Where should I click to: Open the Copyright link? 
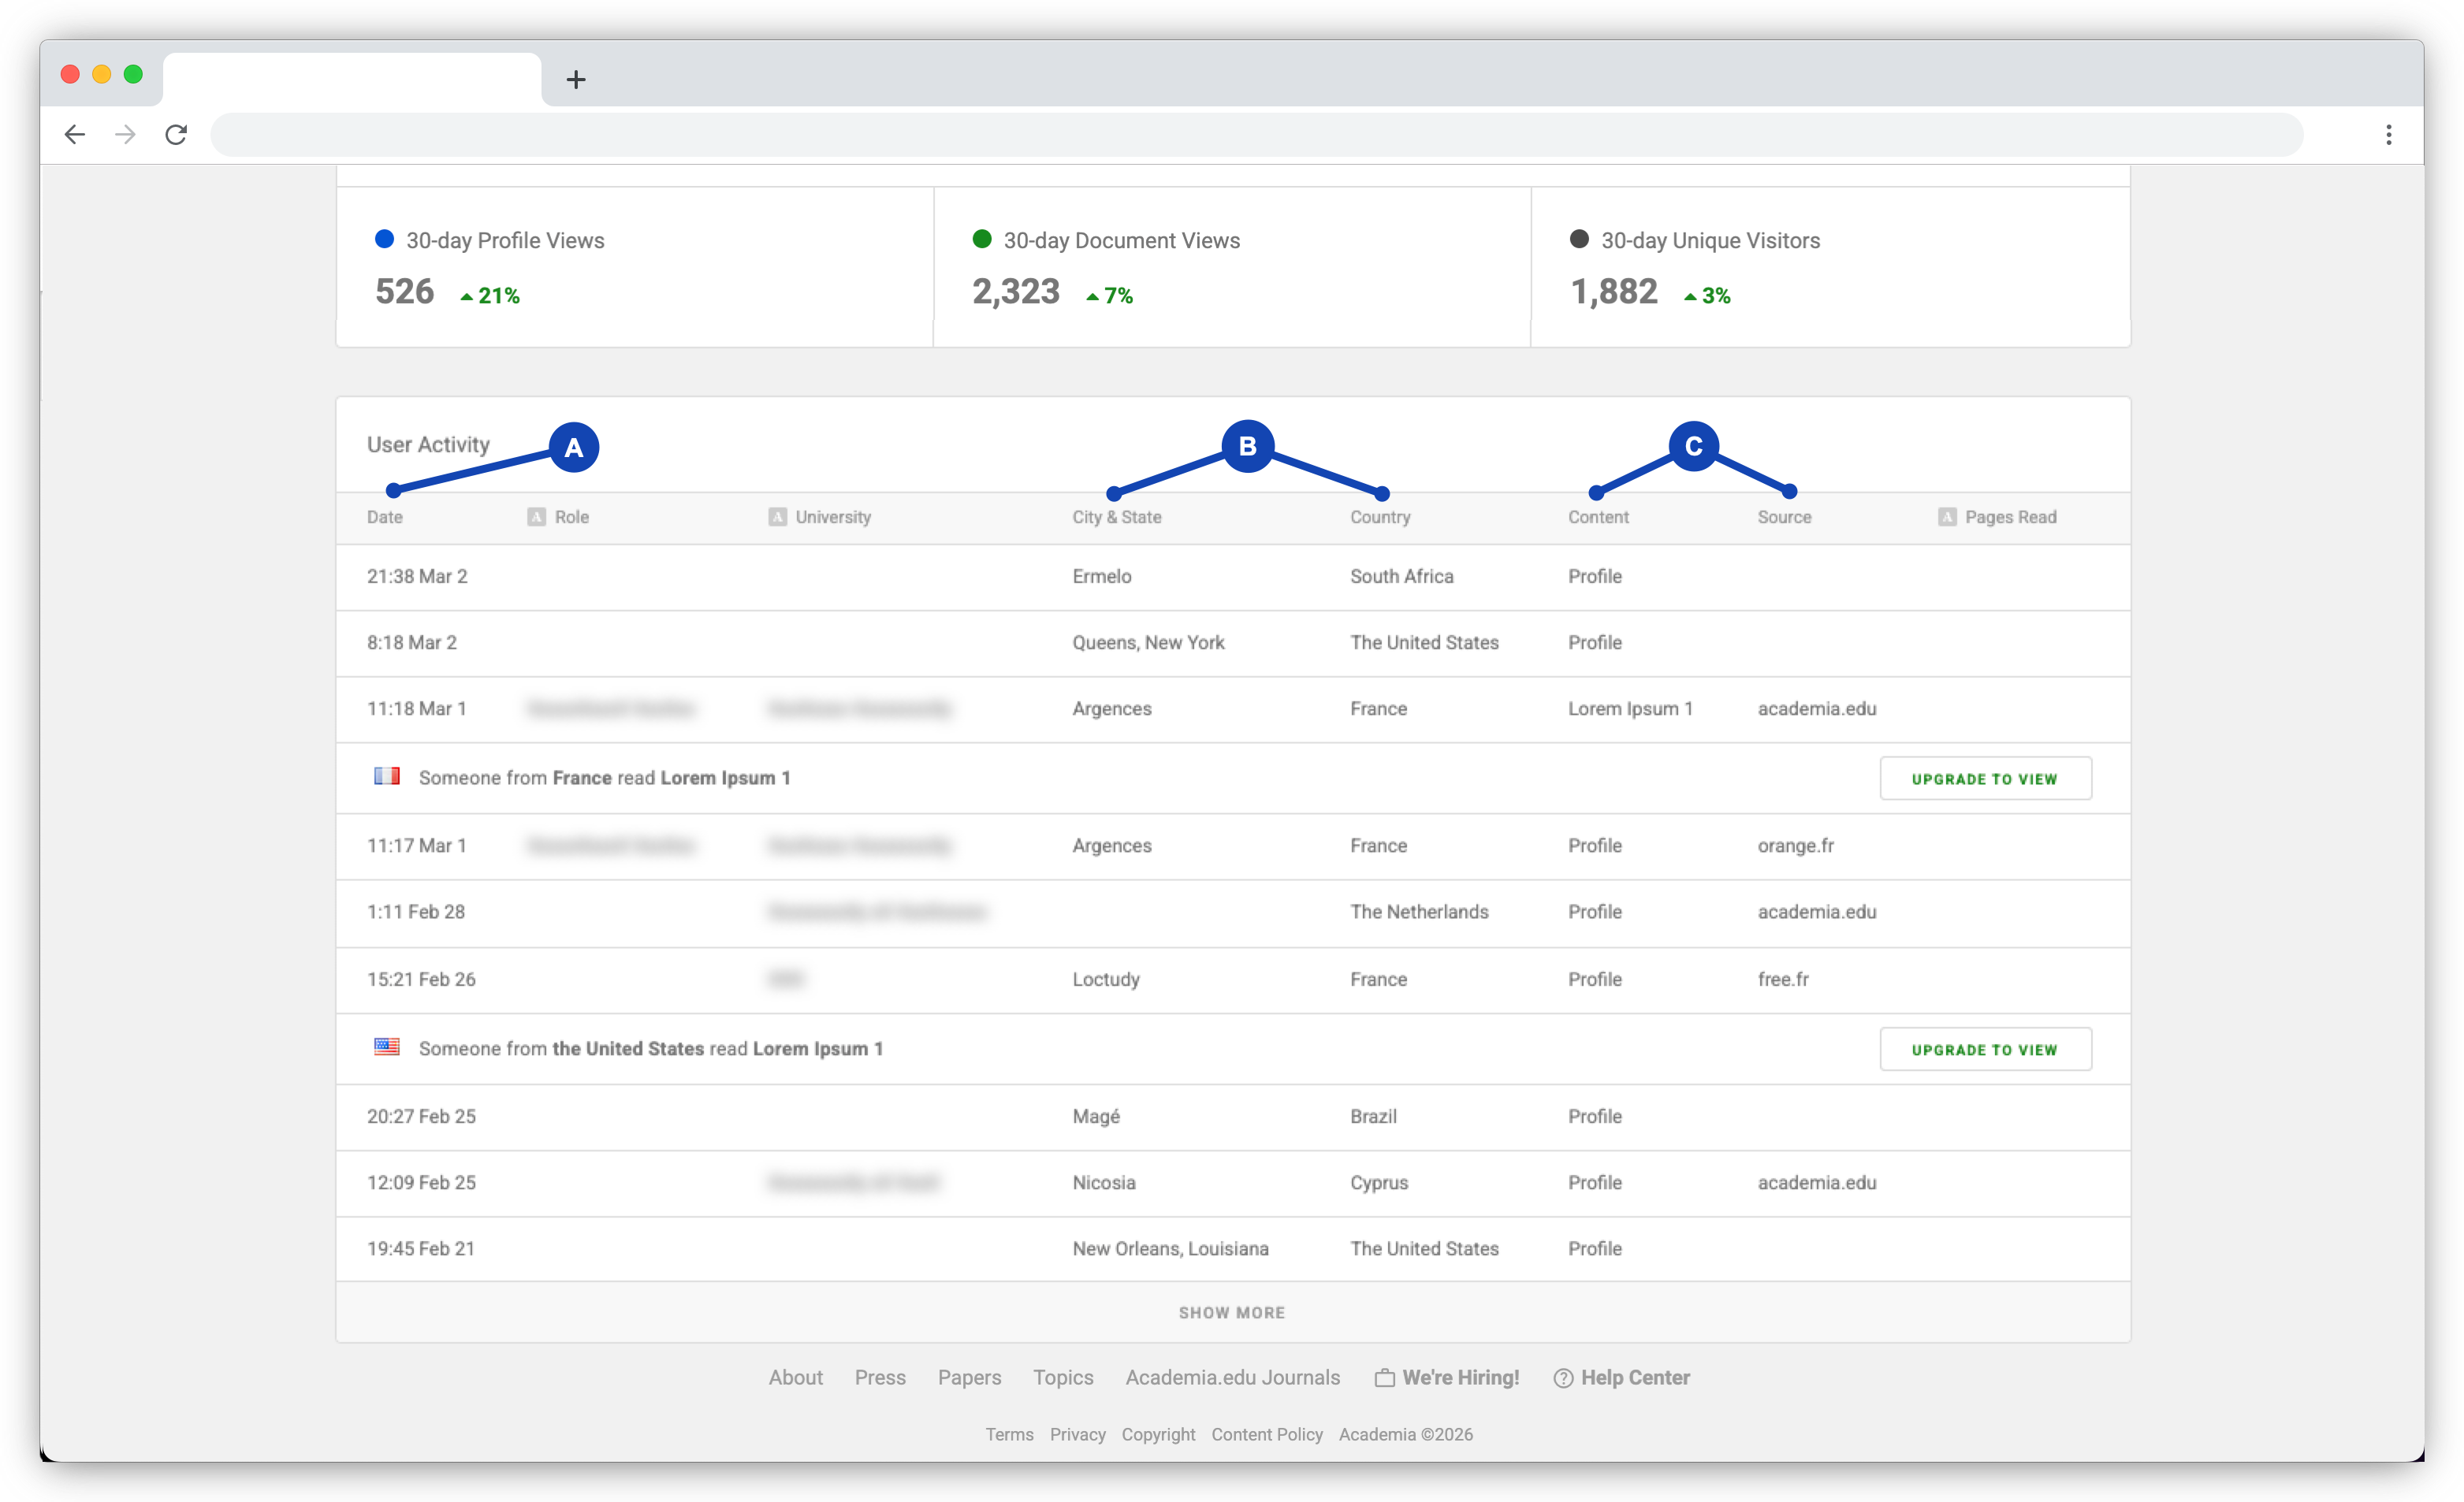tap(1158, 1435)
